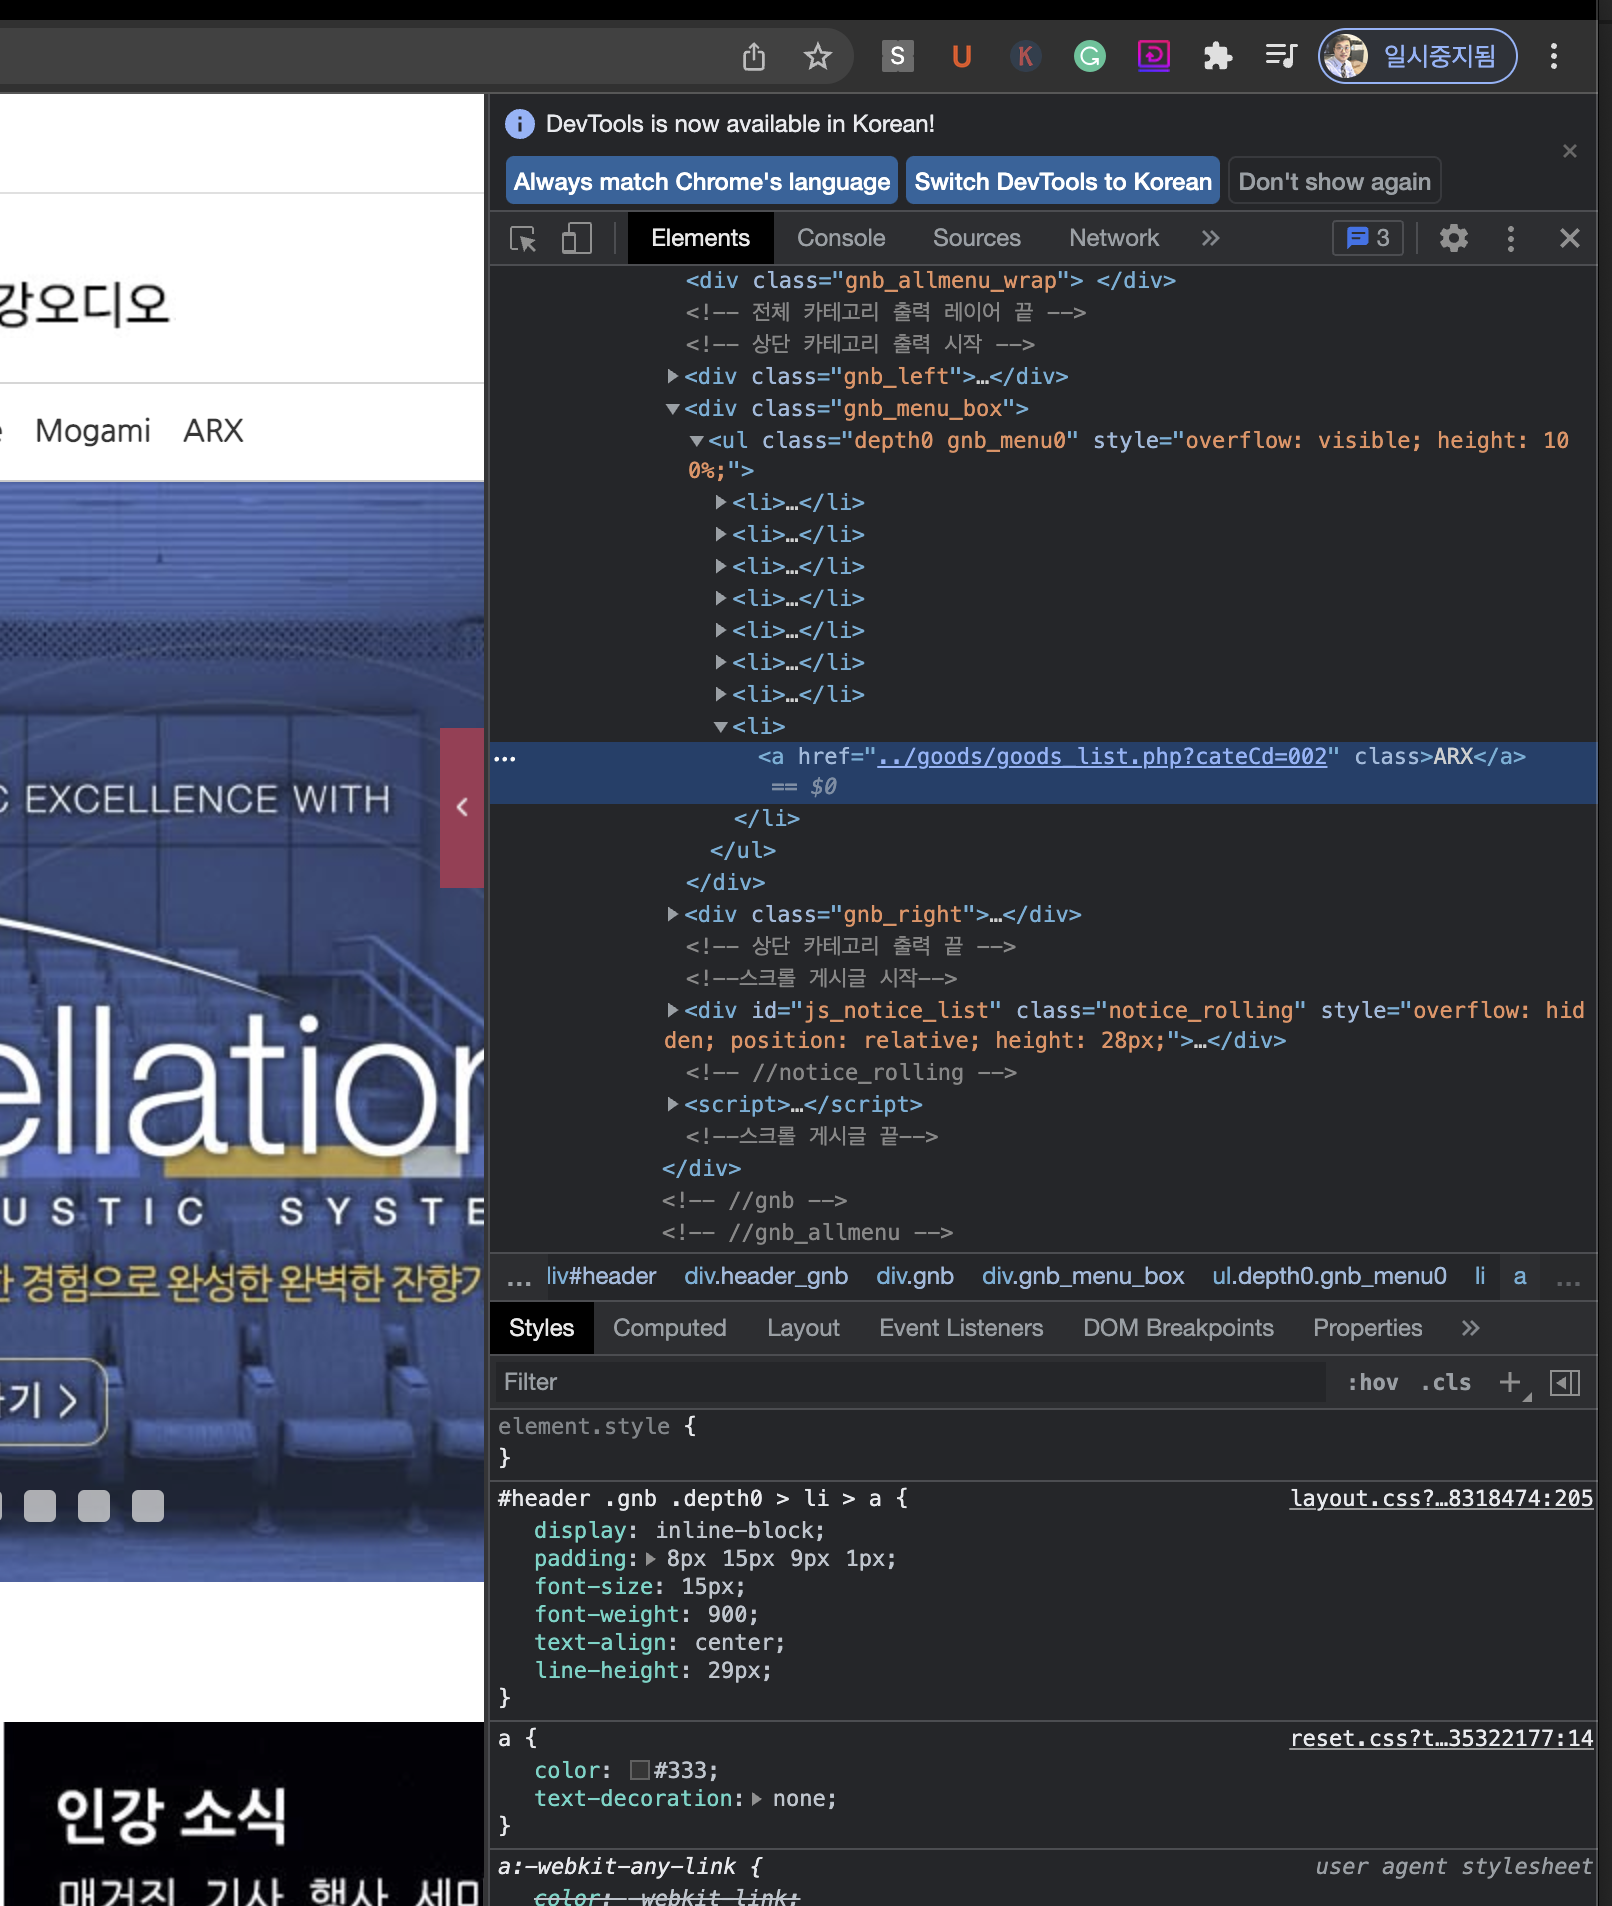Expand the js_notice_list div node
Viewport: 1612px width, 1906px height.
(673, 1010)
